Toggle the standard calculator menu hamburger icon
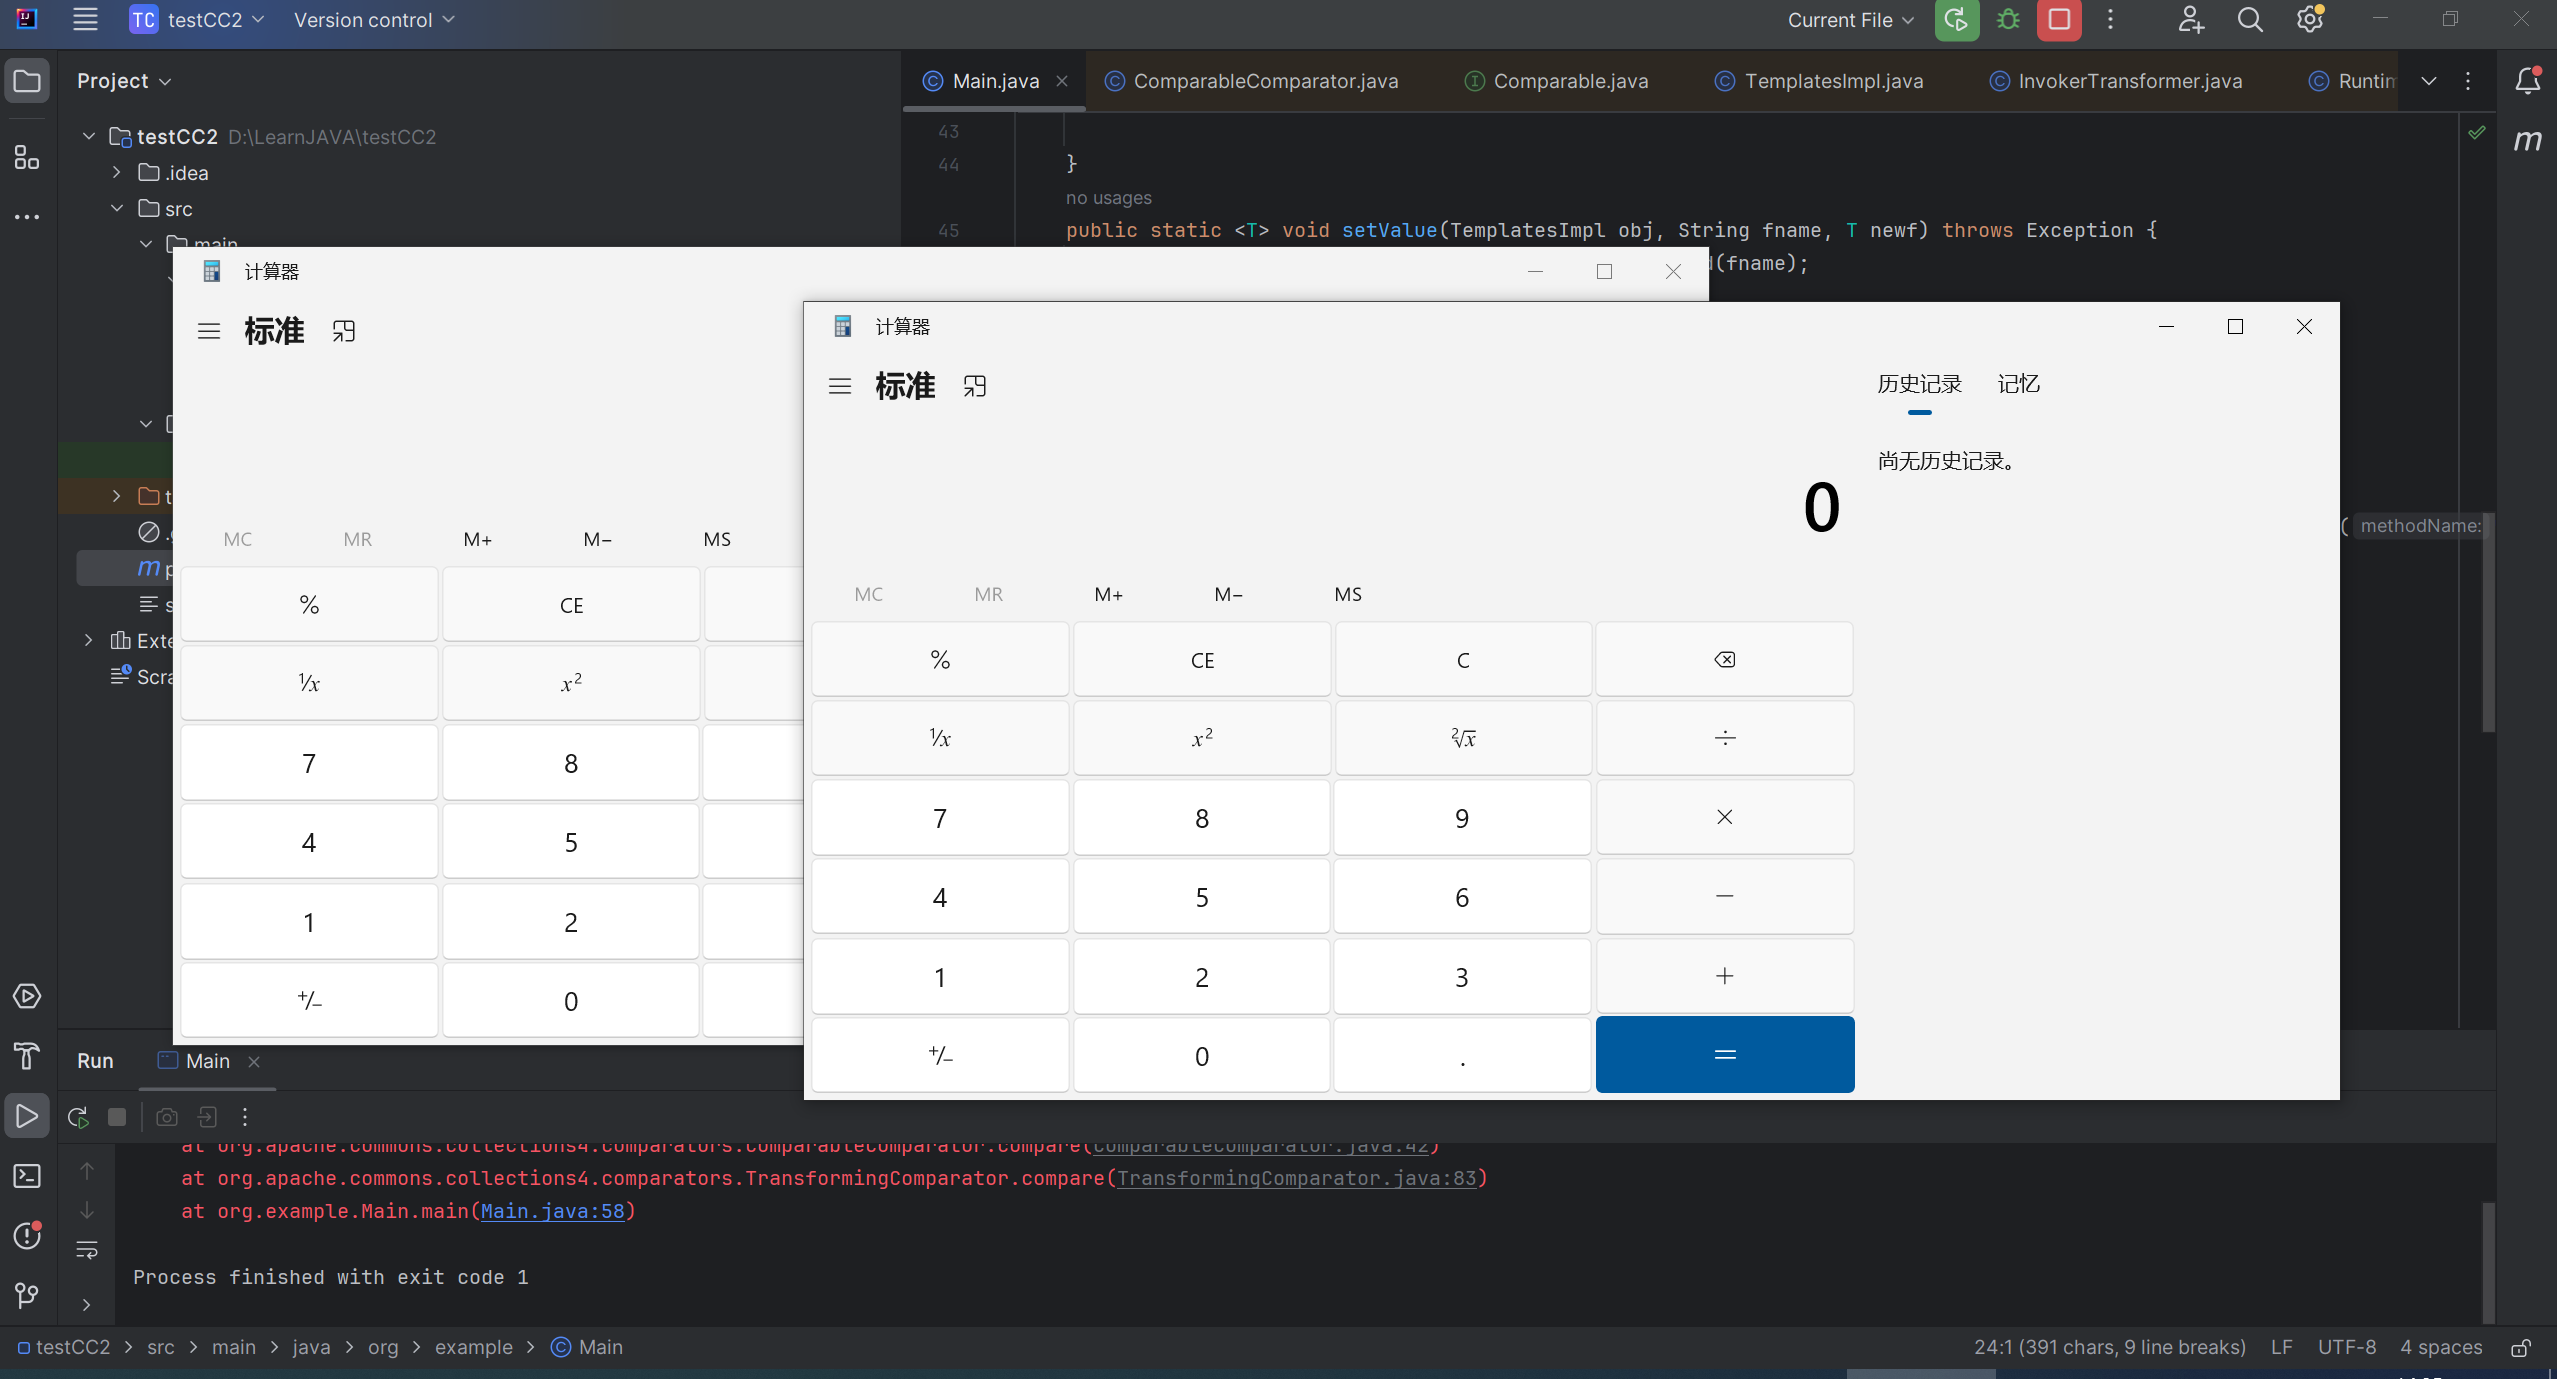This screenshot has width=2557, height=1379. pyautogui.click(x=837, y=386)
